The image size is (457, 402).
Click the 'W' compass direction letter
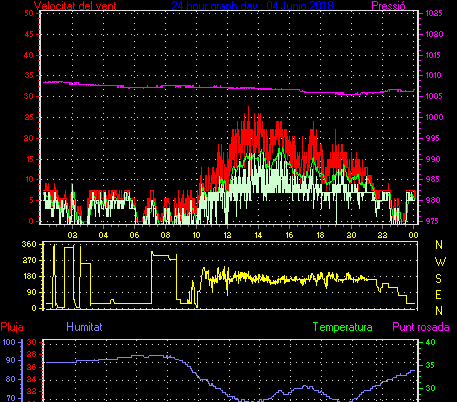[x=440, y=262]
